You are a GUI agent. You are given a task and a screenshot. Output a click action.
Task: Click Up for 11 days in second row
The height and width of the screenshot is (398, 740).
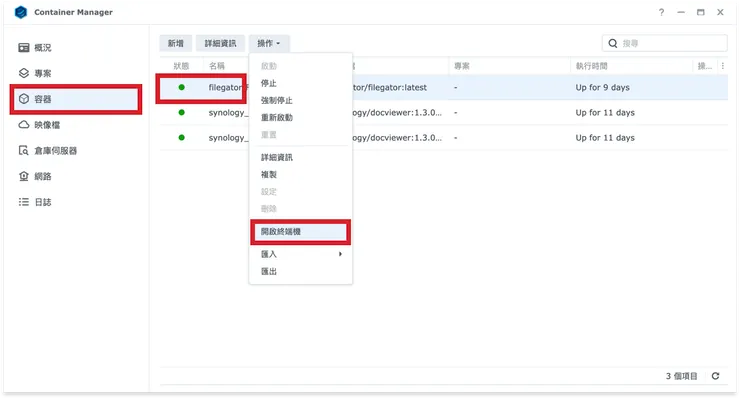[x=605, y=112]
